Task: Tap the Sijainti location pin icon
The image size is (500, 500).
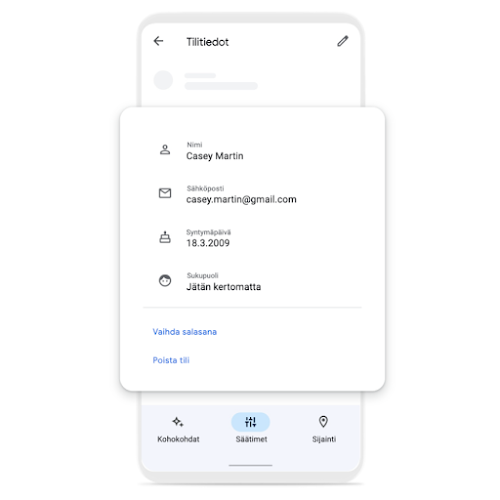Action: 323,421
